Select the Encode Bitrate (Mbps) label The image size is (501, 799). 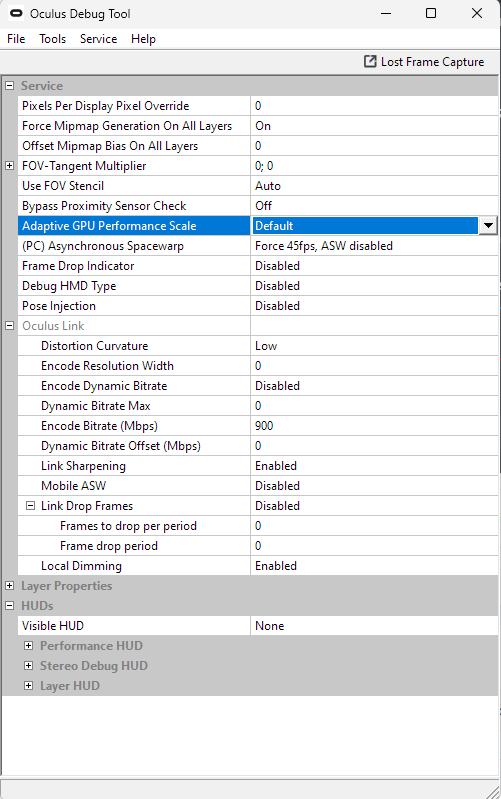(x=99, y=425)
